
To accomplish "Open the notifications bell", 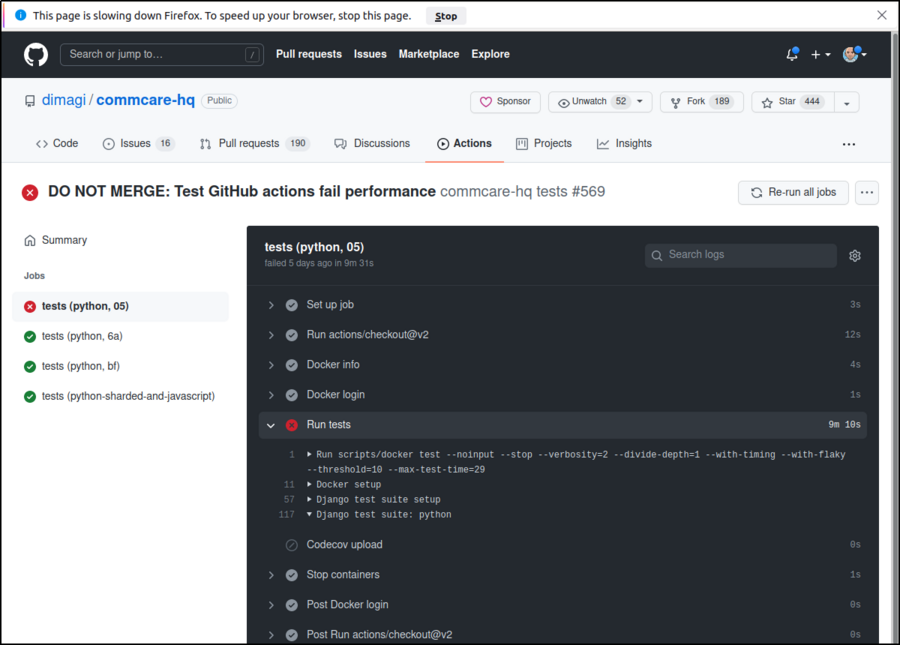I will click(792, 54).
